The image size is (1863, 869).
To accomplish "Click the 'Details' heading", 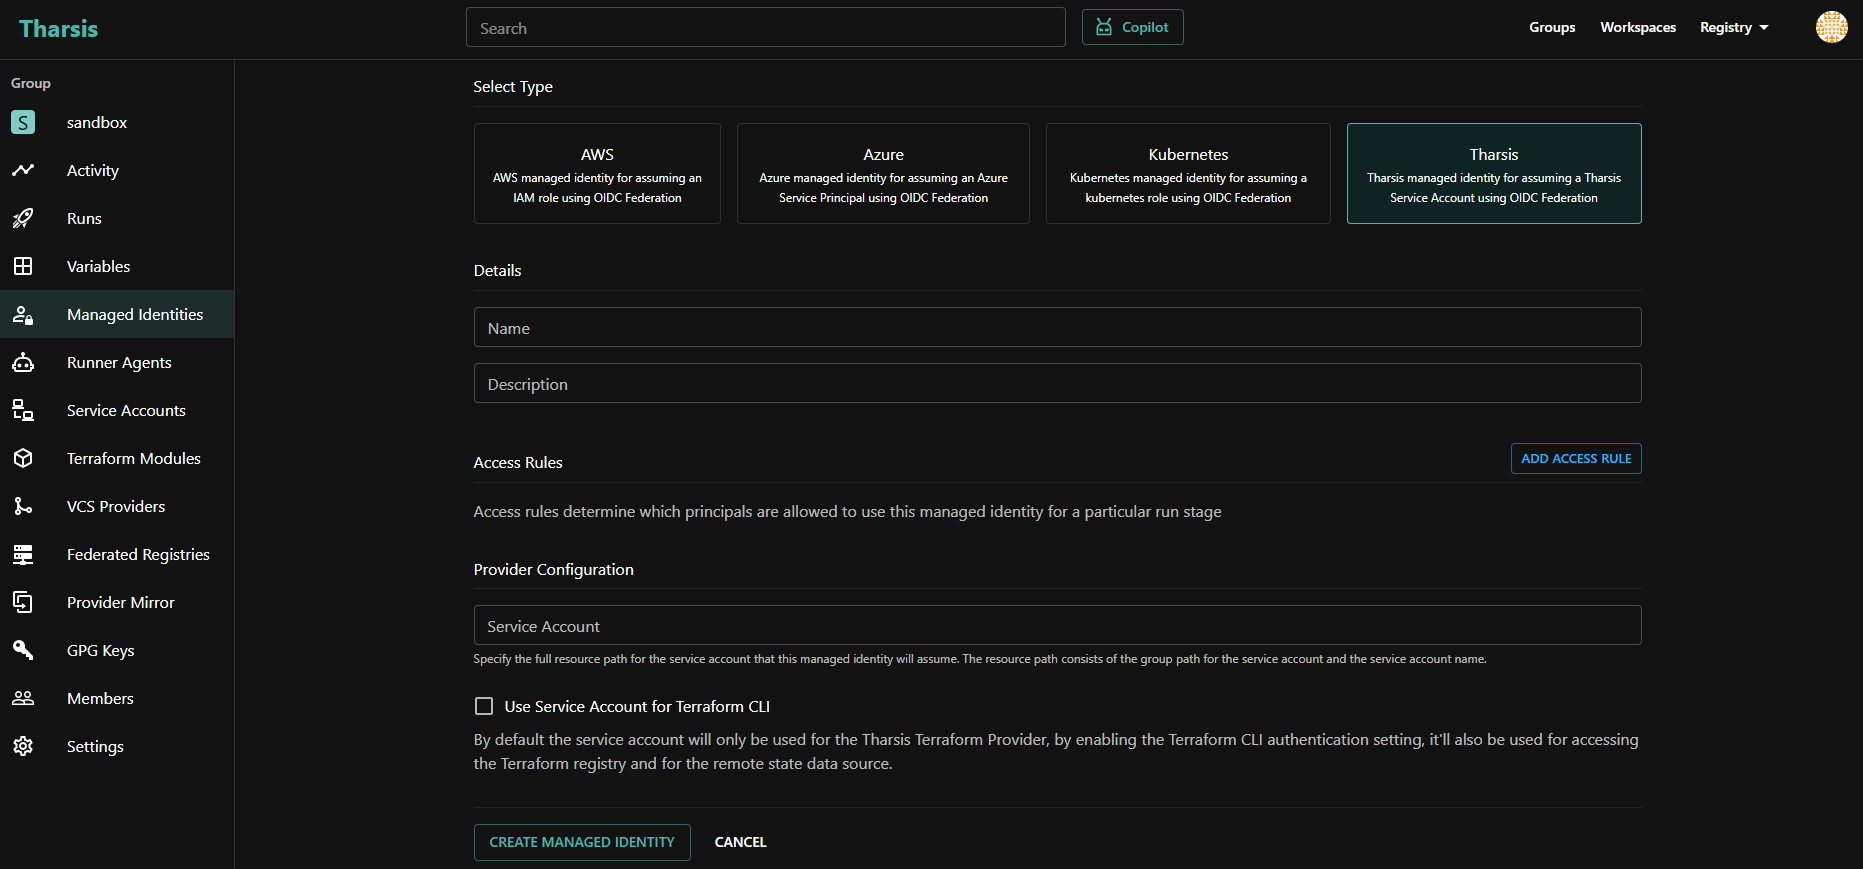I will [497, 270].
